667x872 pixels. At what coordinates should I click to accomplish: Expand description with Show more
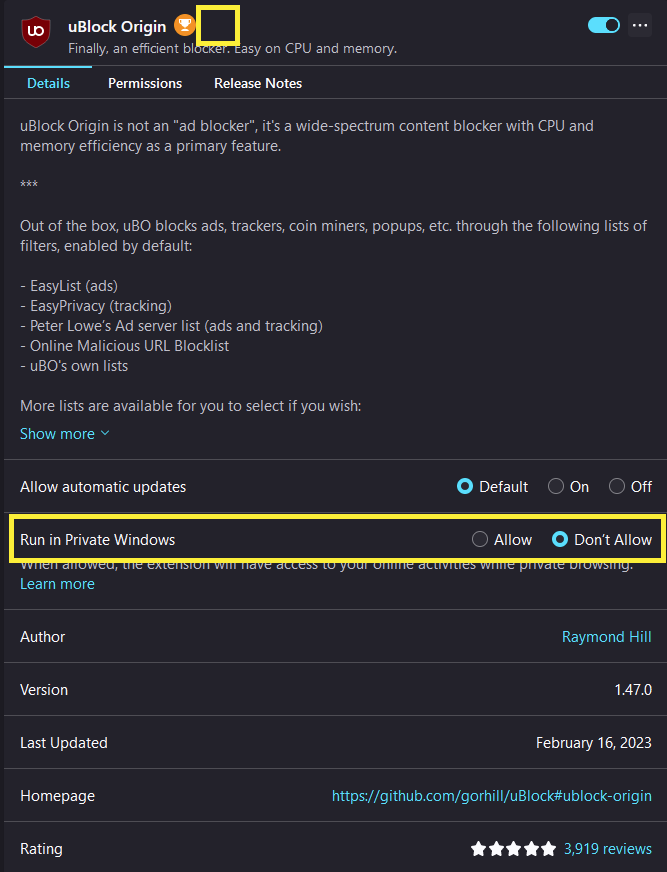pos(65,434)
